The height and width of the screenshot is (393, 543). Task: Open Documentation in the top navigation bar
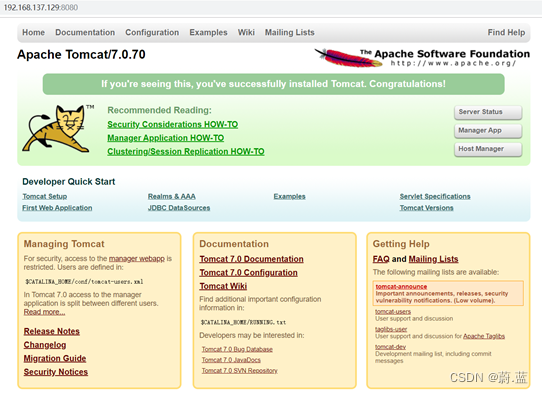(x=85, y=33)
